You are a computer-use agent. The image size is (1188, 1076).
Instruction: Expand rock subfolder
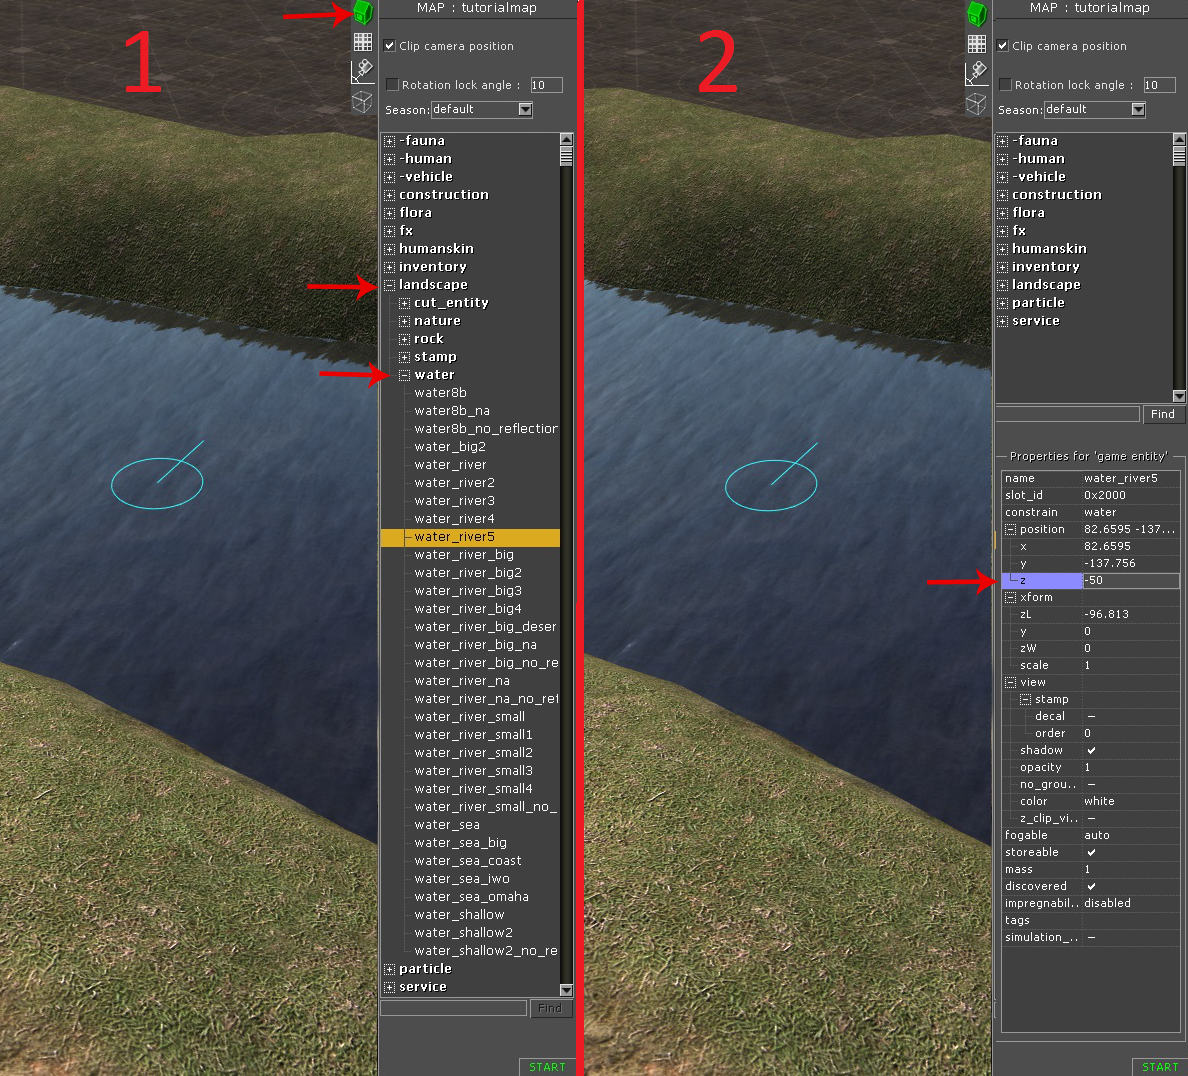[405, 339]
